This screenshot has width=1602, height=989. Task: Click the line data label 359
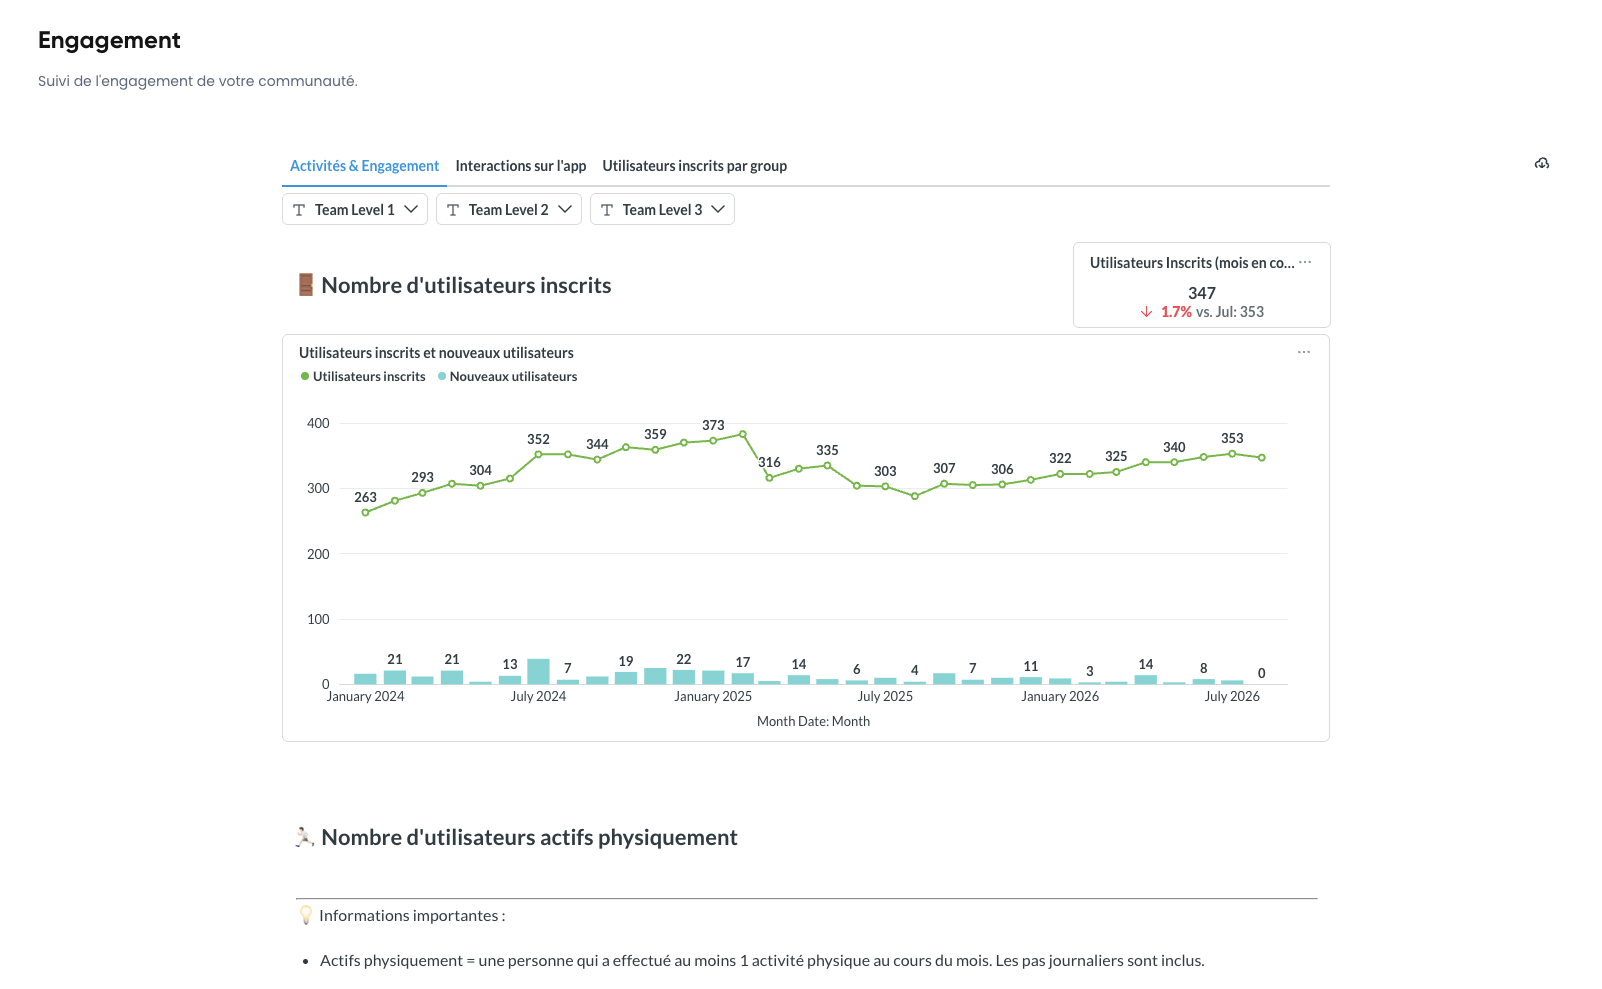coord(655,434)
